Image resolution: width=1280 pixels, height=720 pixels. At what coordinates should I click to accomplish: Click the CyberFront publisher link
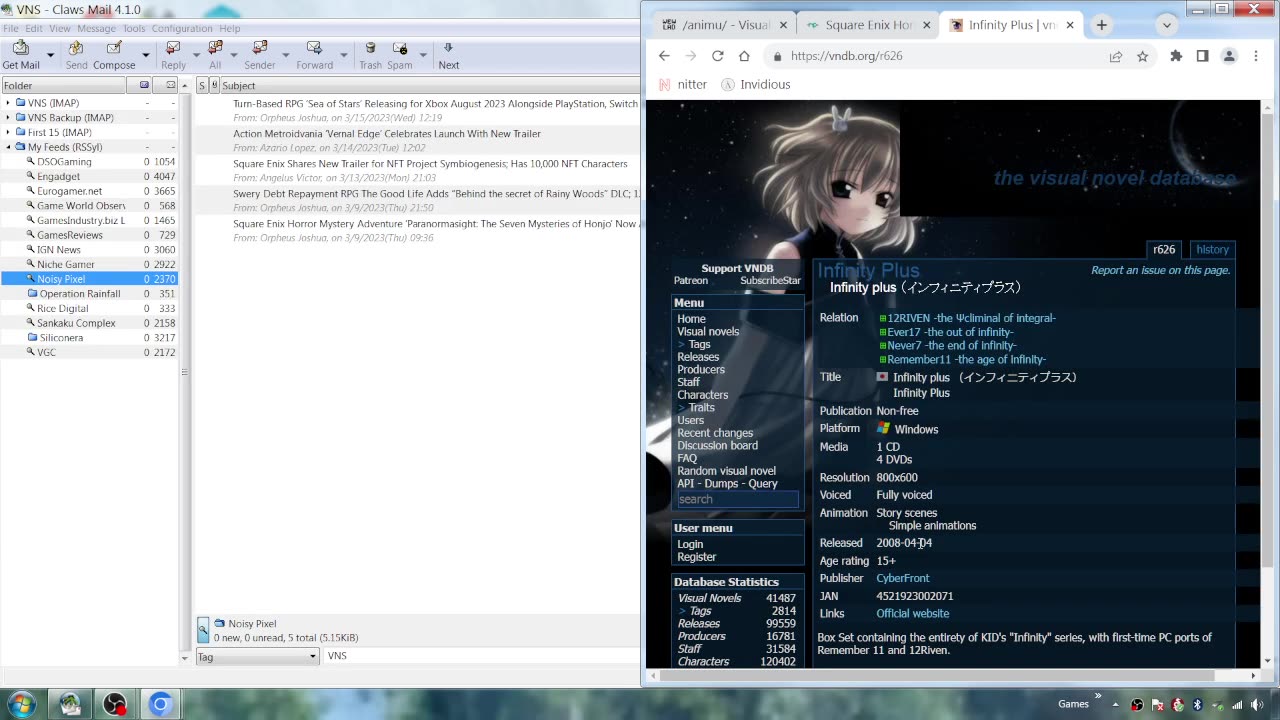point(903,578)
